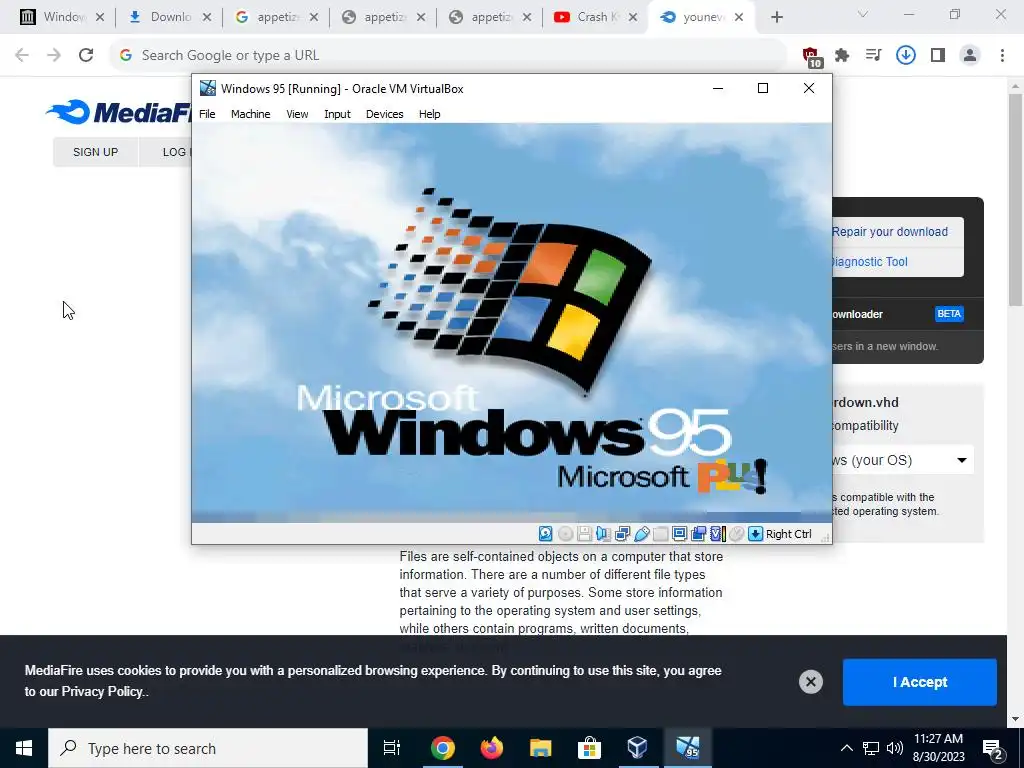Expand the operating system dropdown (your OS)
The width and height of the screenshot is (1024, 768).
pos(903,460)
